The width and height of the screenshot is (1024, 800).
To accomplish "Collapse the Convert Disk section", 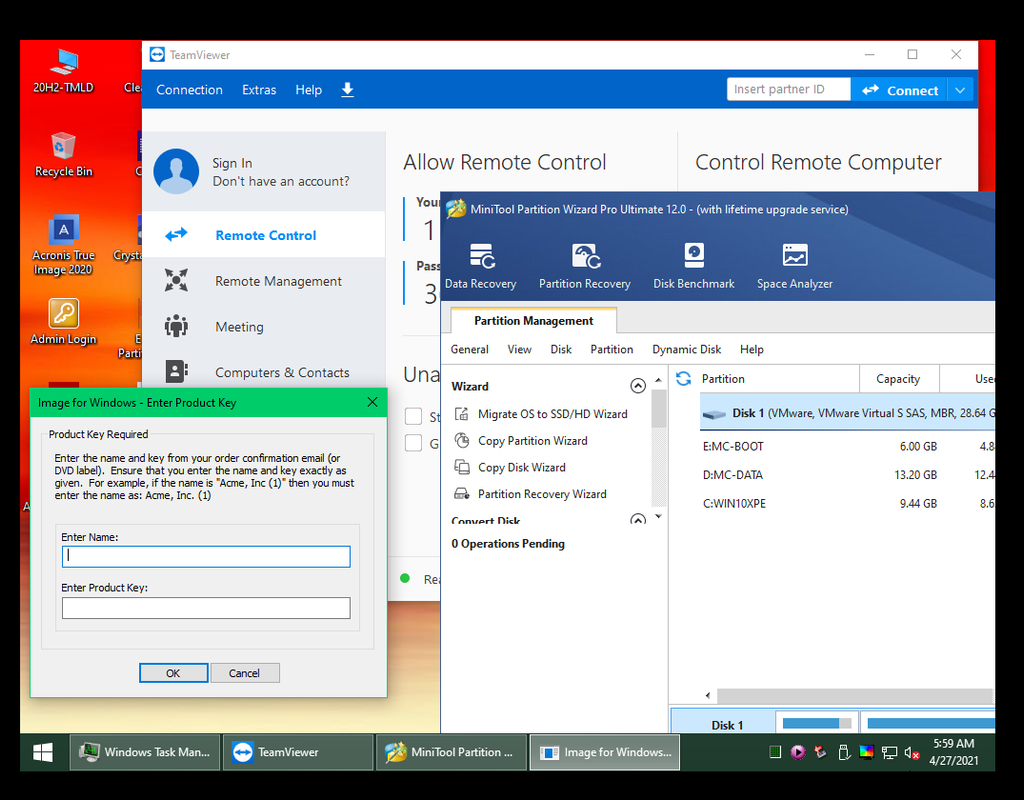I will (x=638, y=520).
